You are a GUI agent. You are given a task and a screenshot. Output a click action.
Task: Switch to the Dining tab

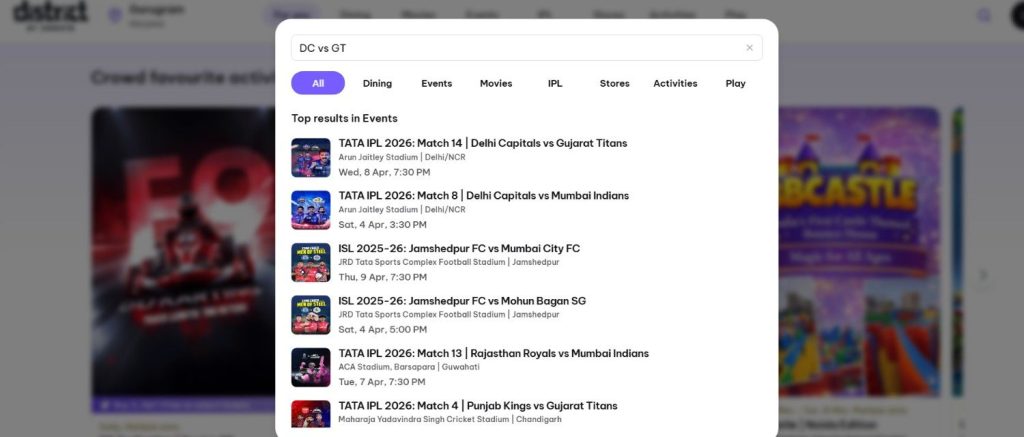377,83
